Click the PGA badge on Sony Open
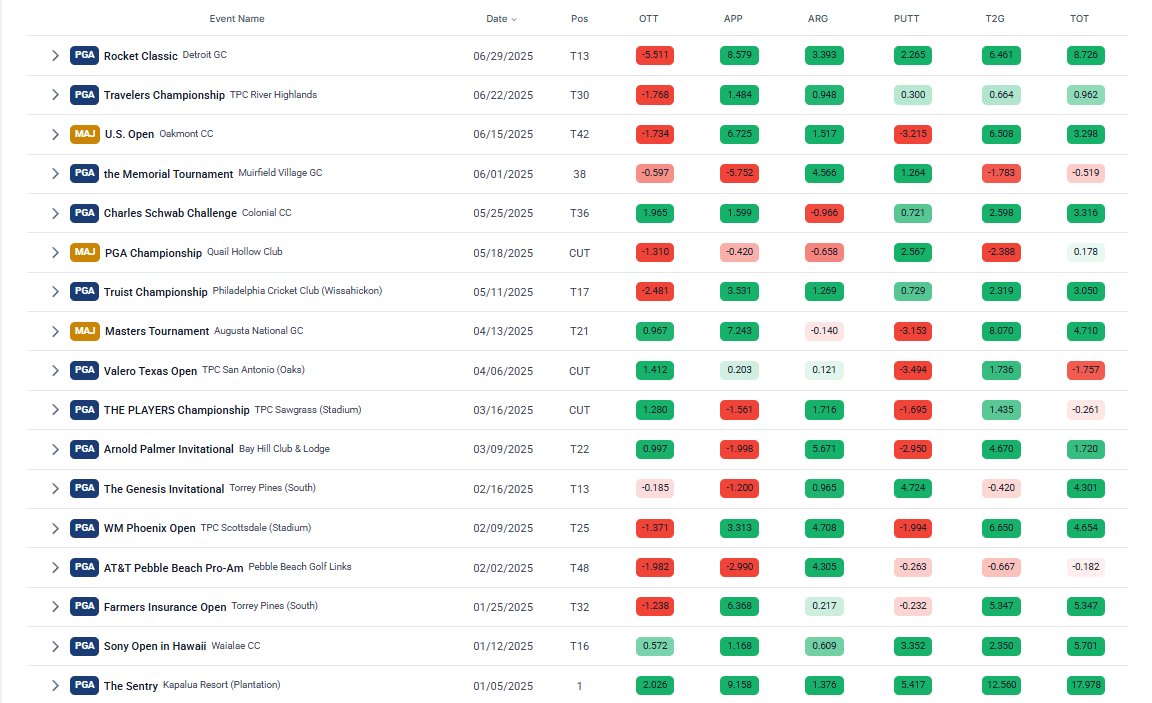The image size is (1152, 703). pos(84,646)
